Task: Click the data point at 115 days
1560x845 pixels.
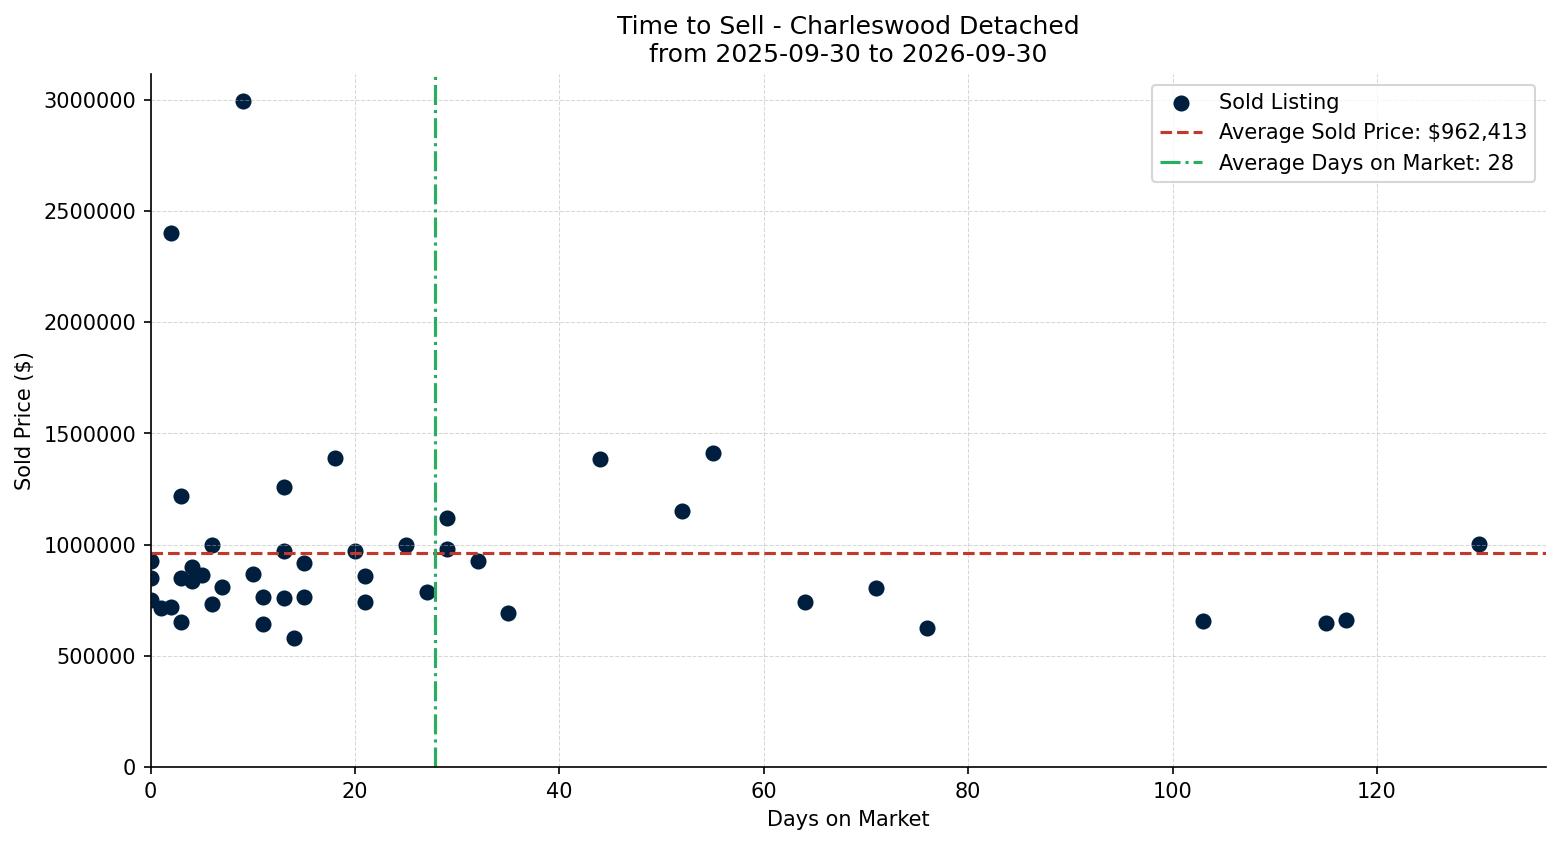Action: 1326,623
